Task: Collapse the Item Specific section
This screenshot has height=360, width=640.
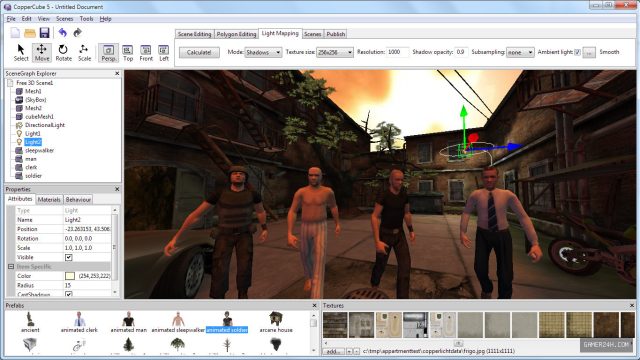Action: tap(11, 267)
